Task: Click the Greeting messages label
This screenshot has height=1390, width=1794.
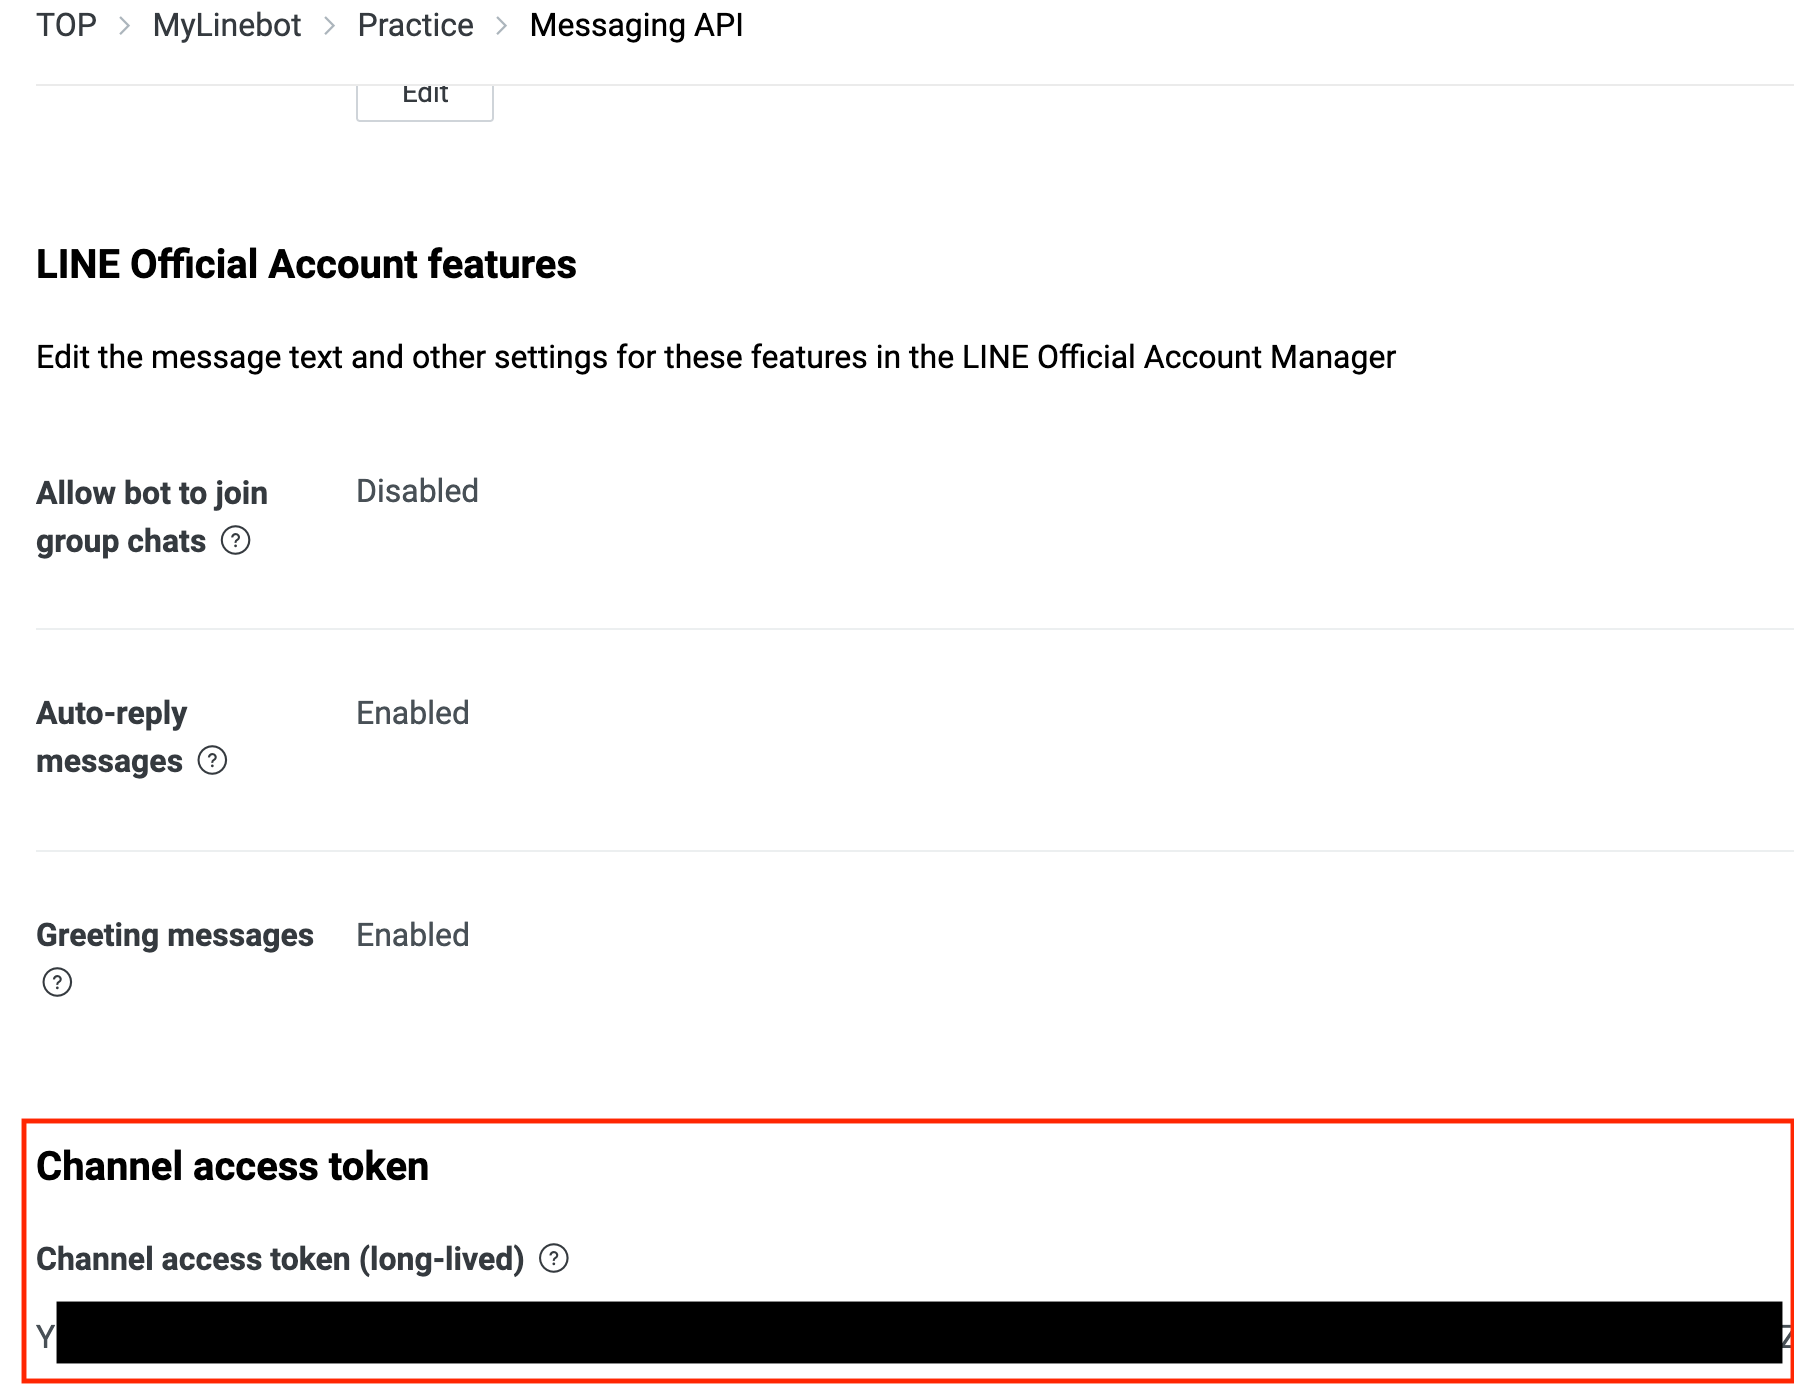Action: tap(175, 935)
